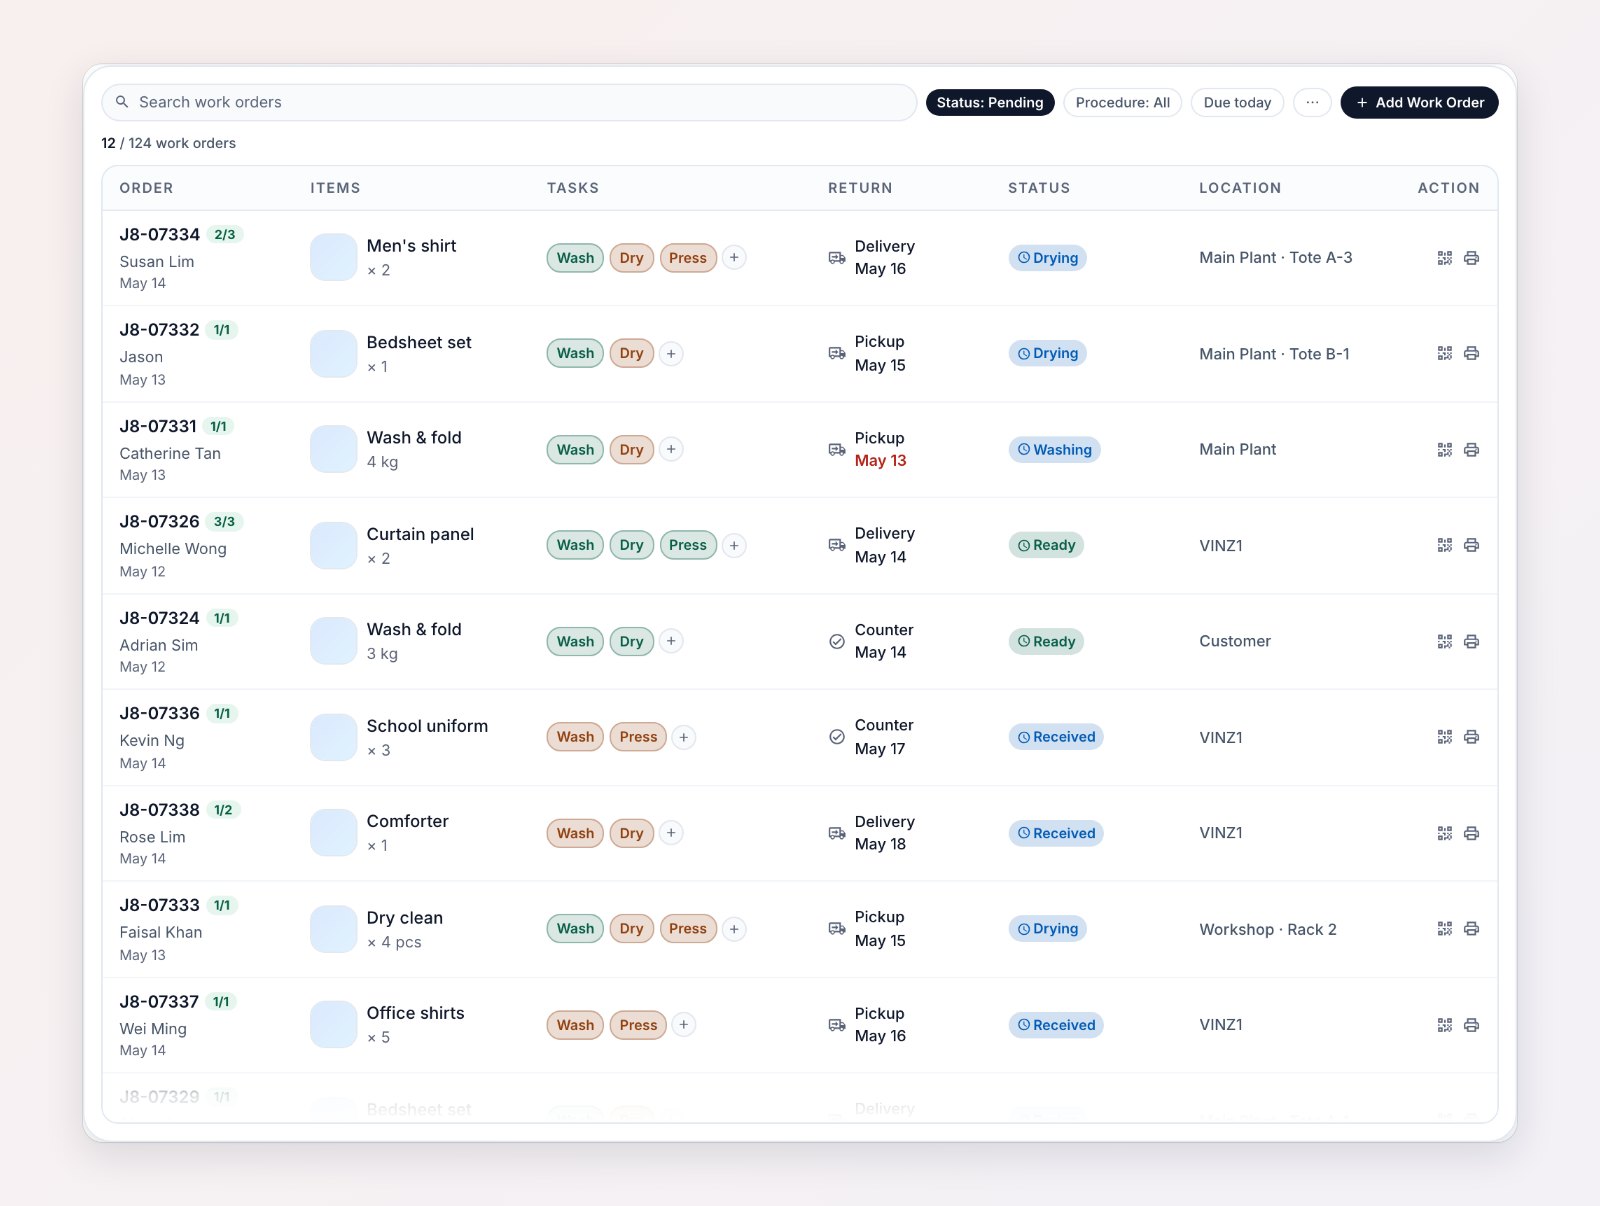Screen dimensions: 1600x1206
Task: Change Washing status on order J8-07331
Action: tap(1054, 450)
